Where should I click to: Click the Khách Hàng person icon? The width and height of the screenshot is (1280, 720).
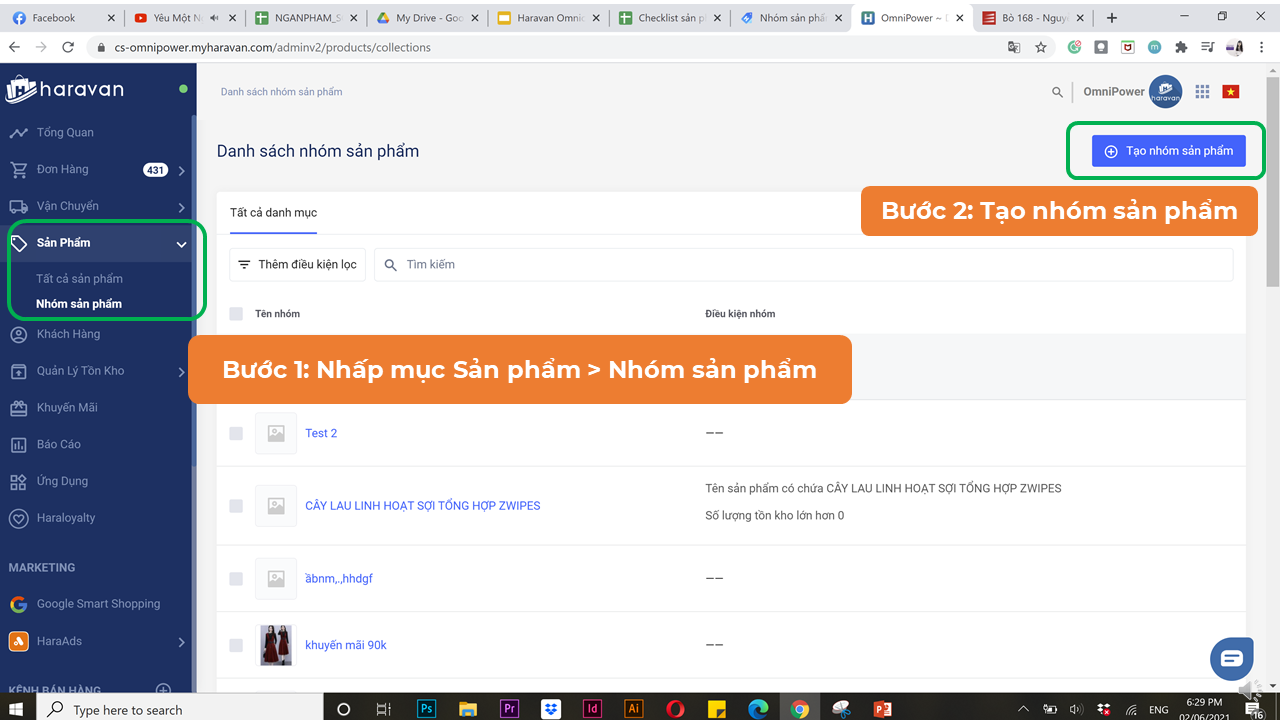coord(18,334)
